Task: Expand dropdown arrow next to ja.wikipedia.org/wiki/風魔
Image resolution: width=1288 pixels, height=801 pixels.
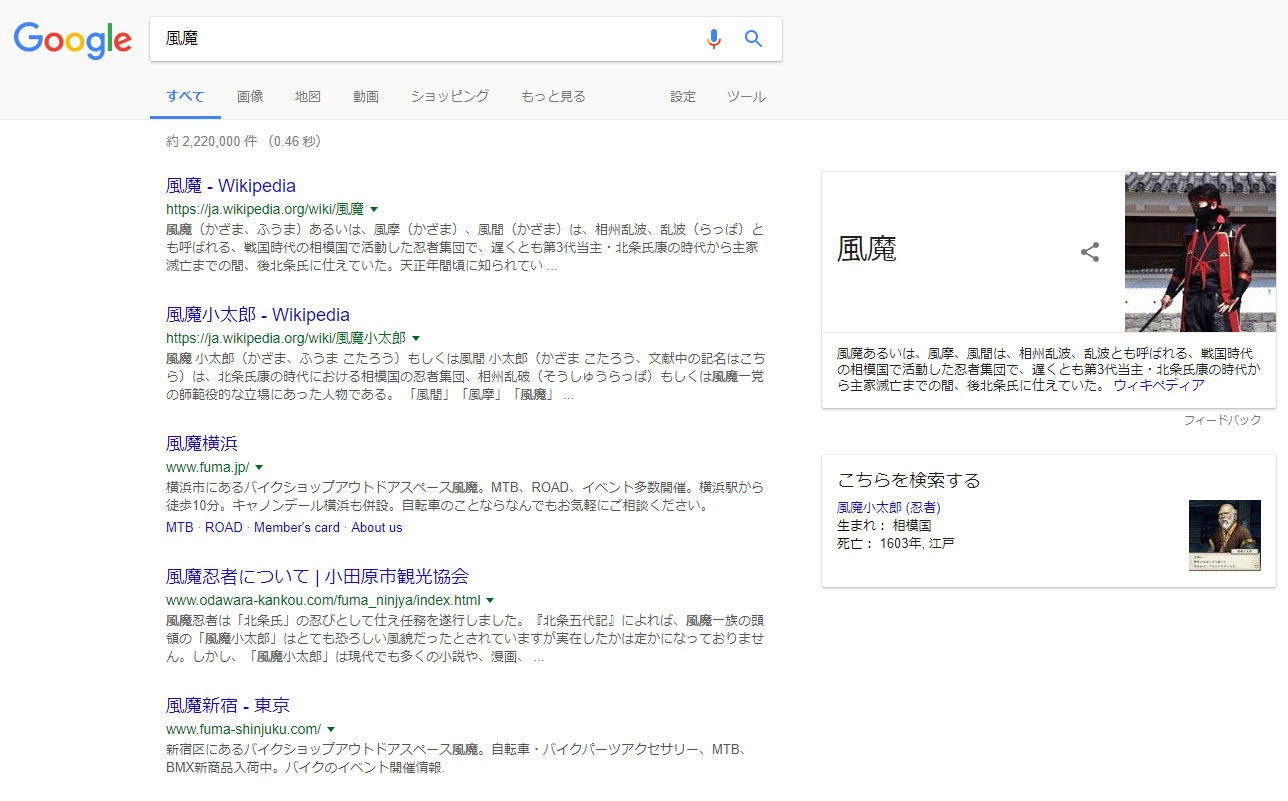Action: [x=374, y=210]
